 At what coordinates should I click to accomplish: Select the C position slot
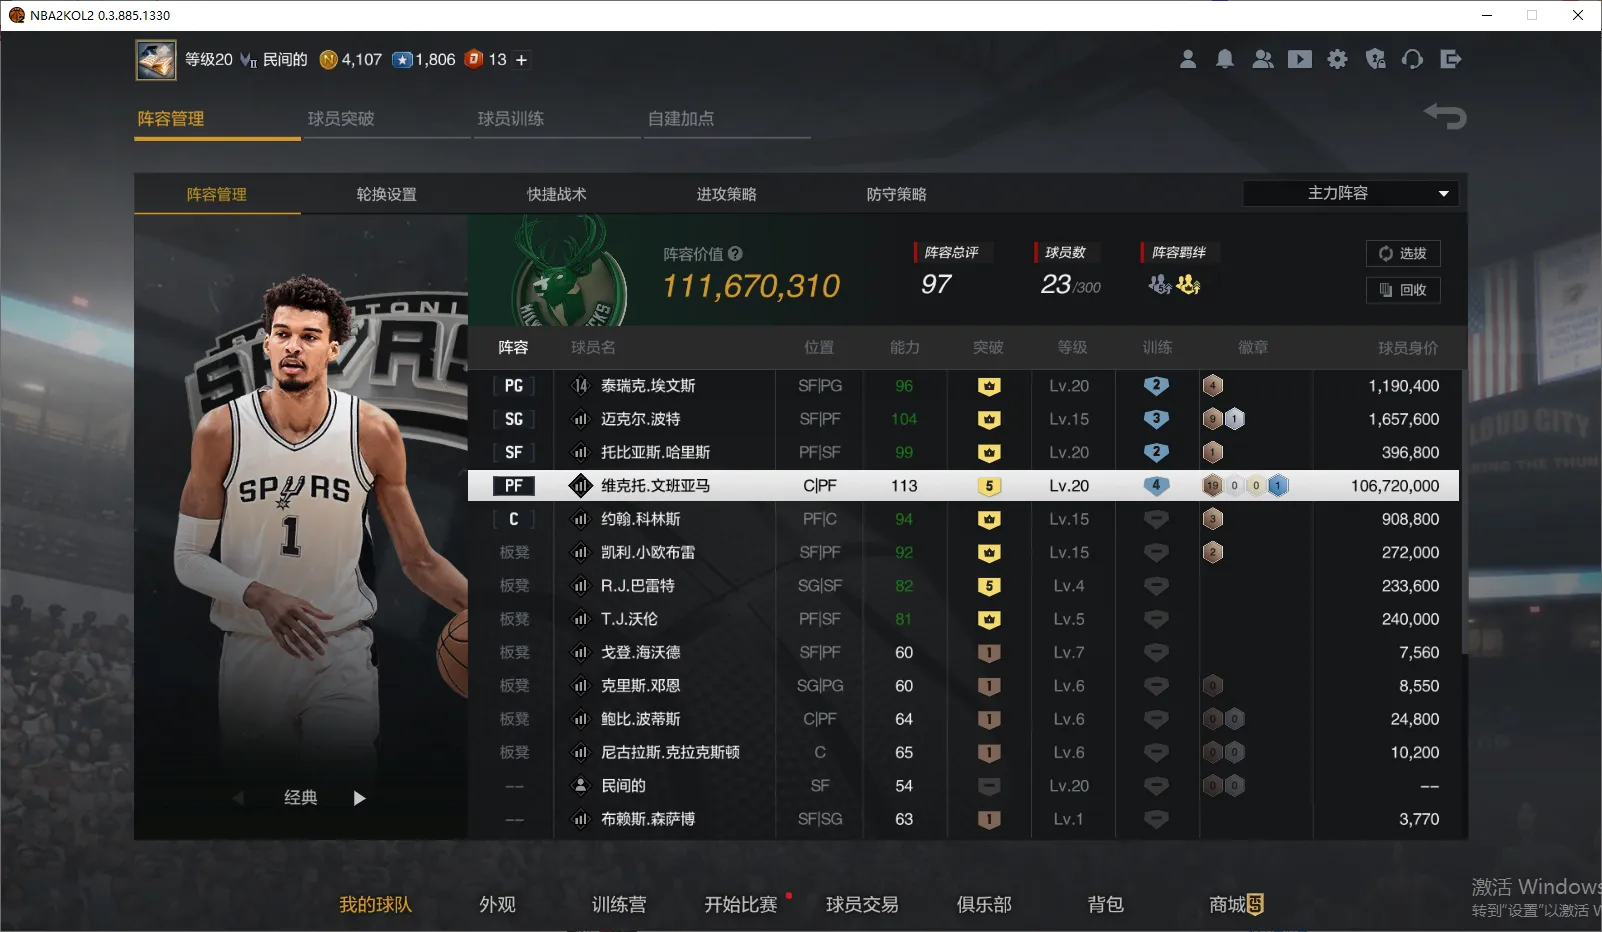pyautogui.click(x=514, y=519)
